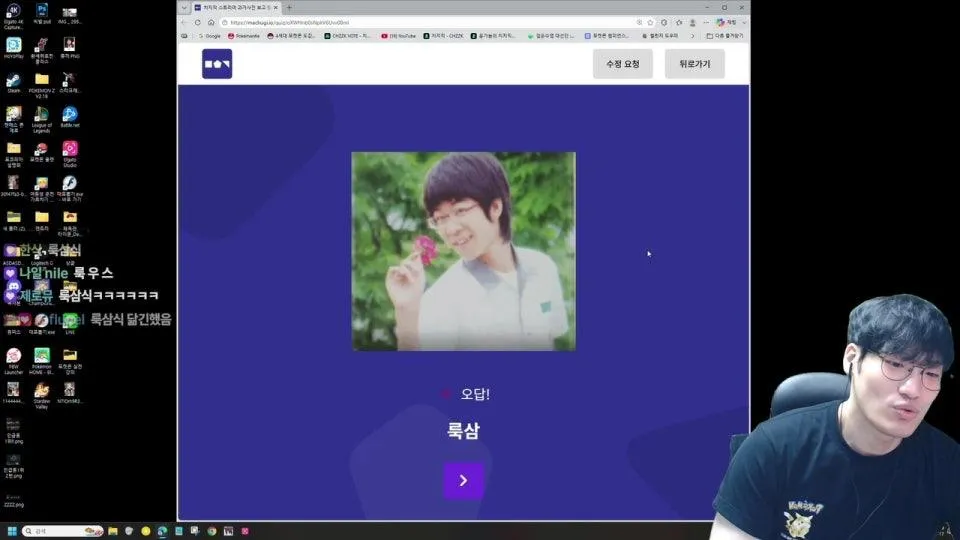This screenshot has width=960, height=540.
Task: Click the yellow circle taskbar icon
Action: [x=146, y=531]
